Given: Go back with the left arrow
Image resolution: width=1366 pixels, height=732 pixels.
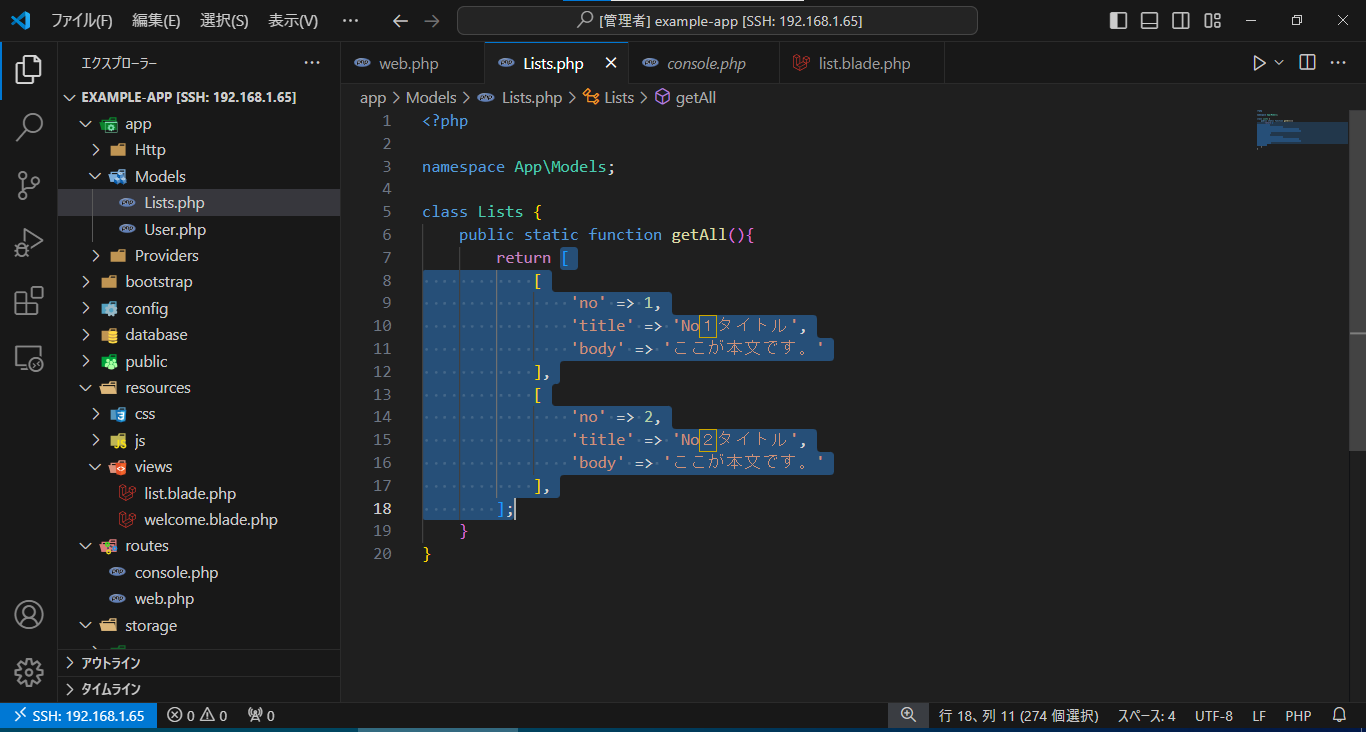Looking at the screenshot, I should 400,20.
